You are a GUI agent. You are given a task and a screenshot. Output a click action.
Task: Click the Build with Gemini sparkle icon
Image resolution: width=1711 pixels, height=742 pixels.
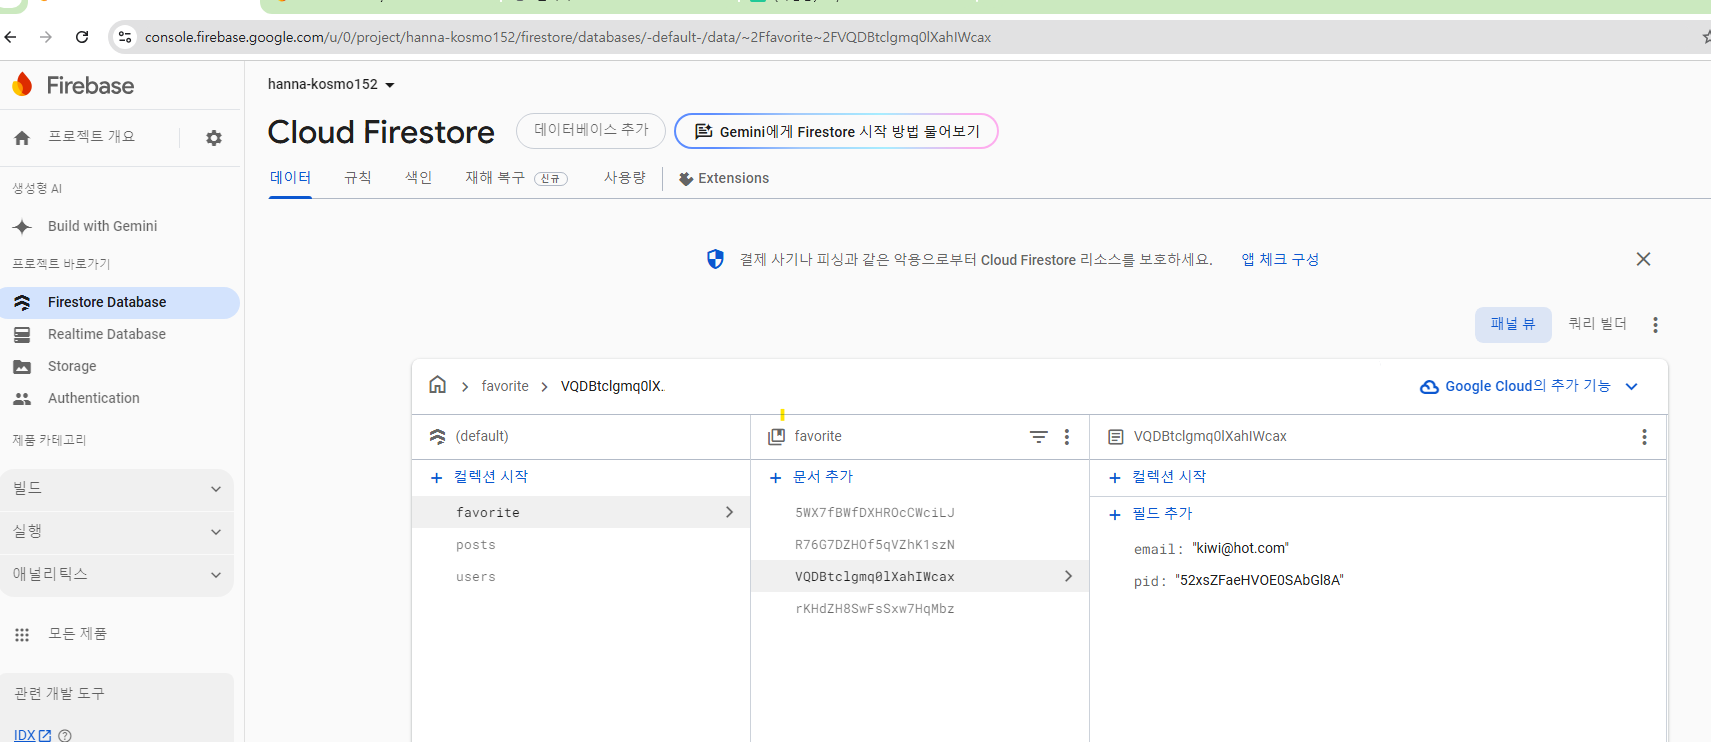click(22, 227)
